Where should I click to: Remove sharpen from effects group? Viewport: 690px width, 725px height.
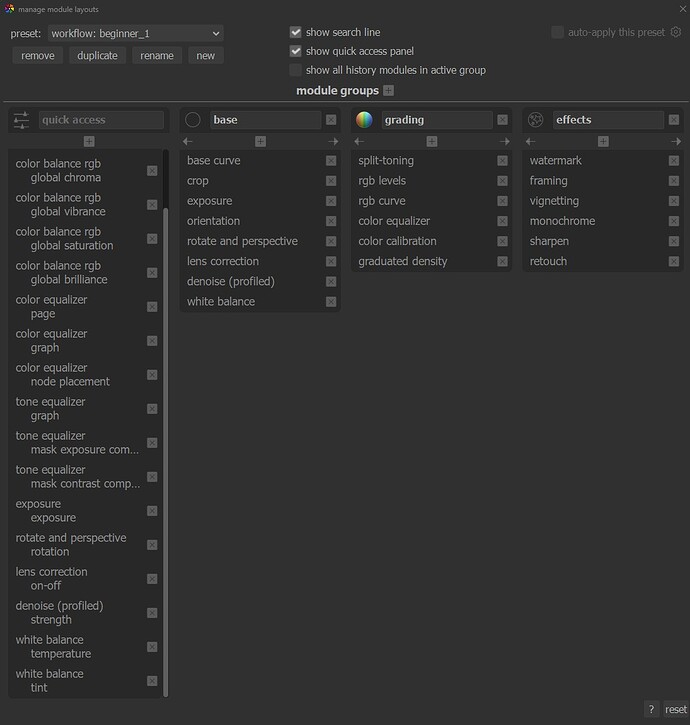coord(674,241)
